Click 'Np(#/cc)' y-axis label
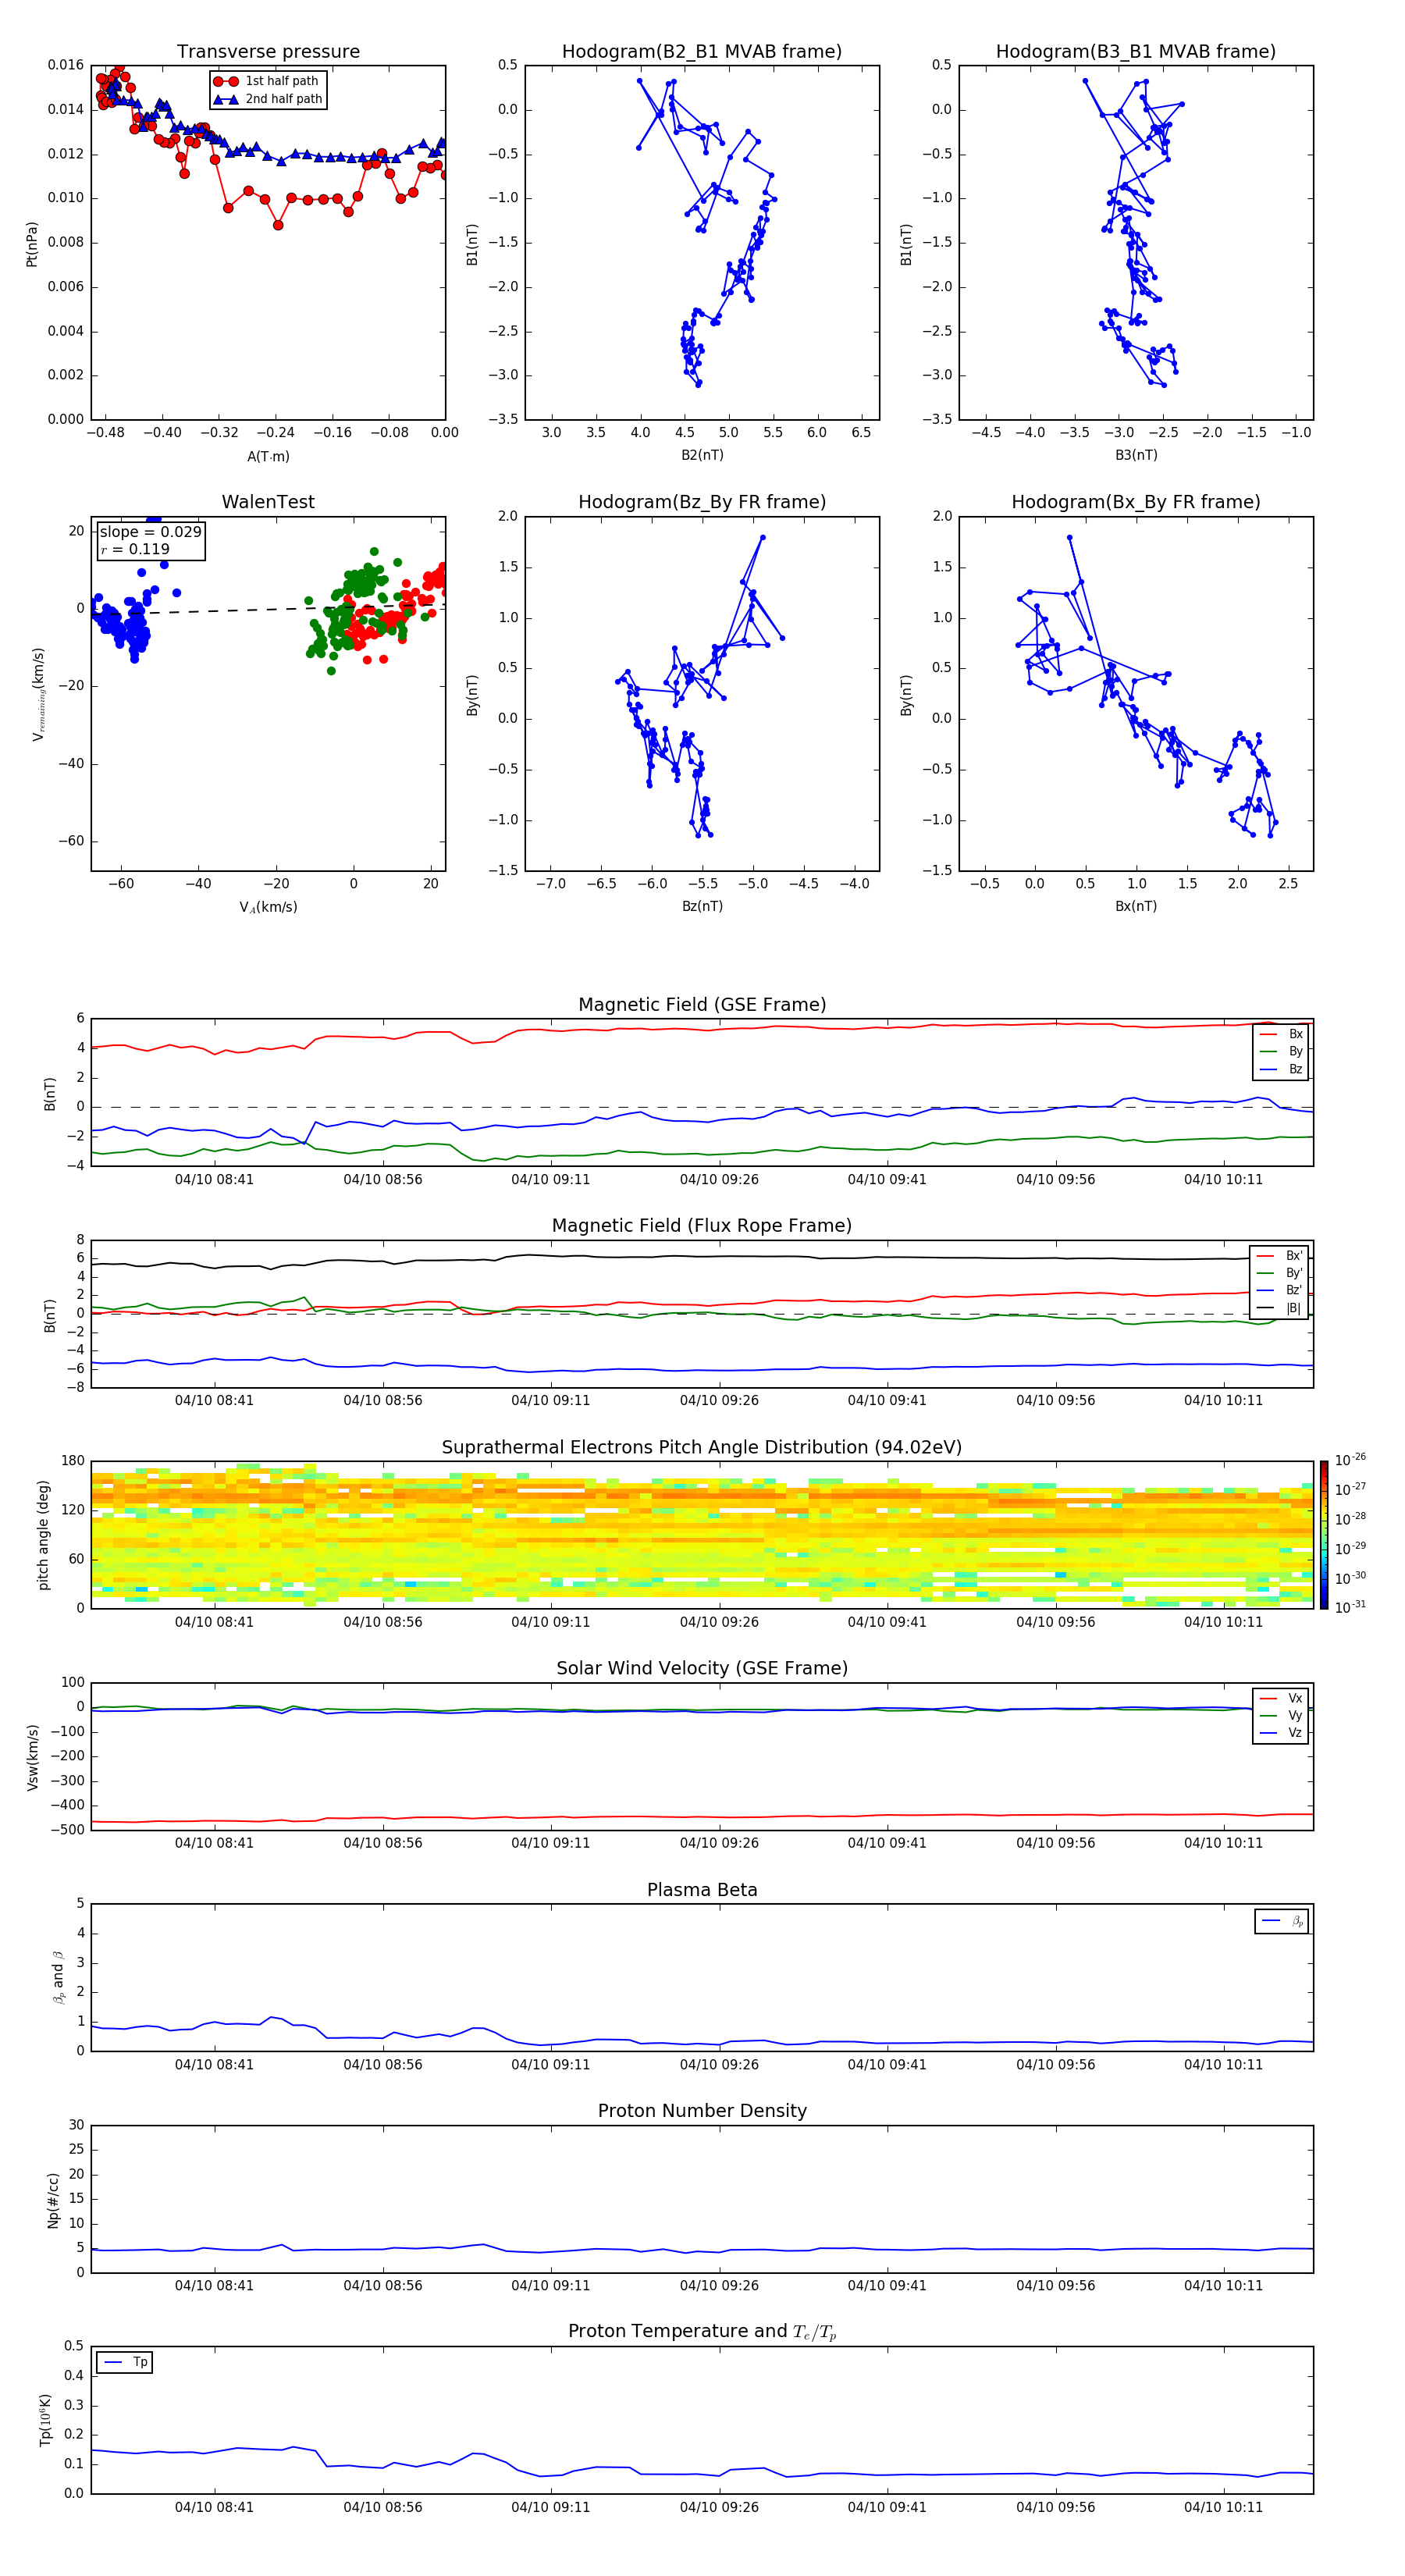This screenshot has width=1405, height=2576. [x=53, y=2200]
